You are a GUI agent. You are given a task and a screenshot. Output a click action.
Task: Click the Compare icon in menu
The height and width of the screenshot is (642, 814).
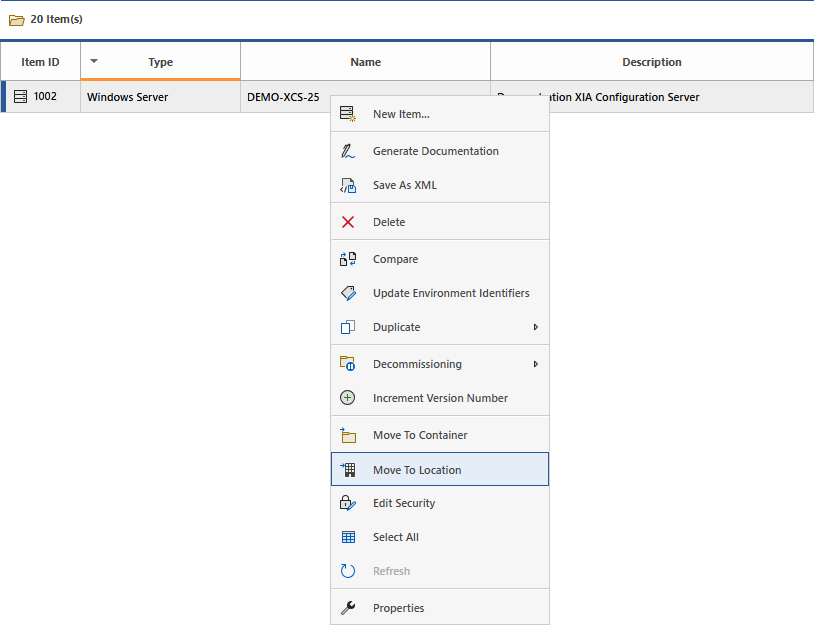tap(348, 259)
